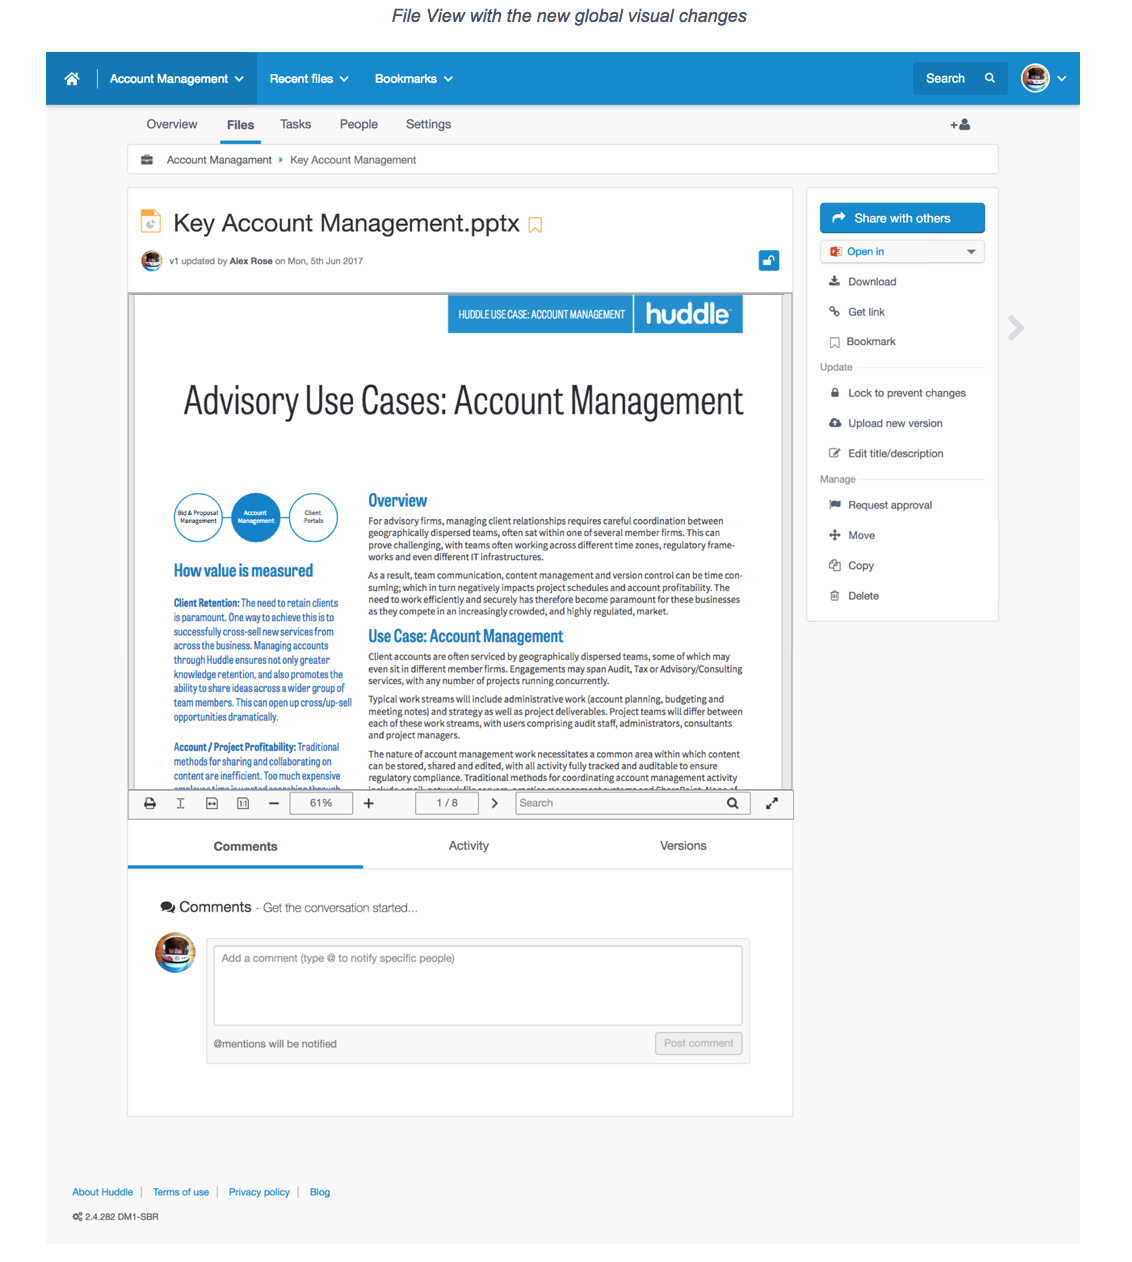Expand the Open in dropdown

902,252
